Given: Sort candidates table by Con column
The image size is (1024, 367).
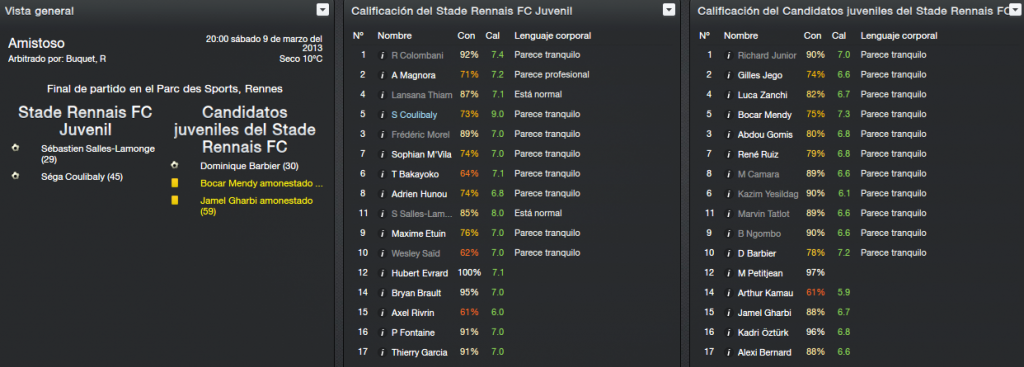Looking at the screenshot, I should coord(812,36).
